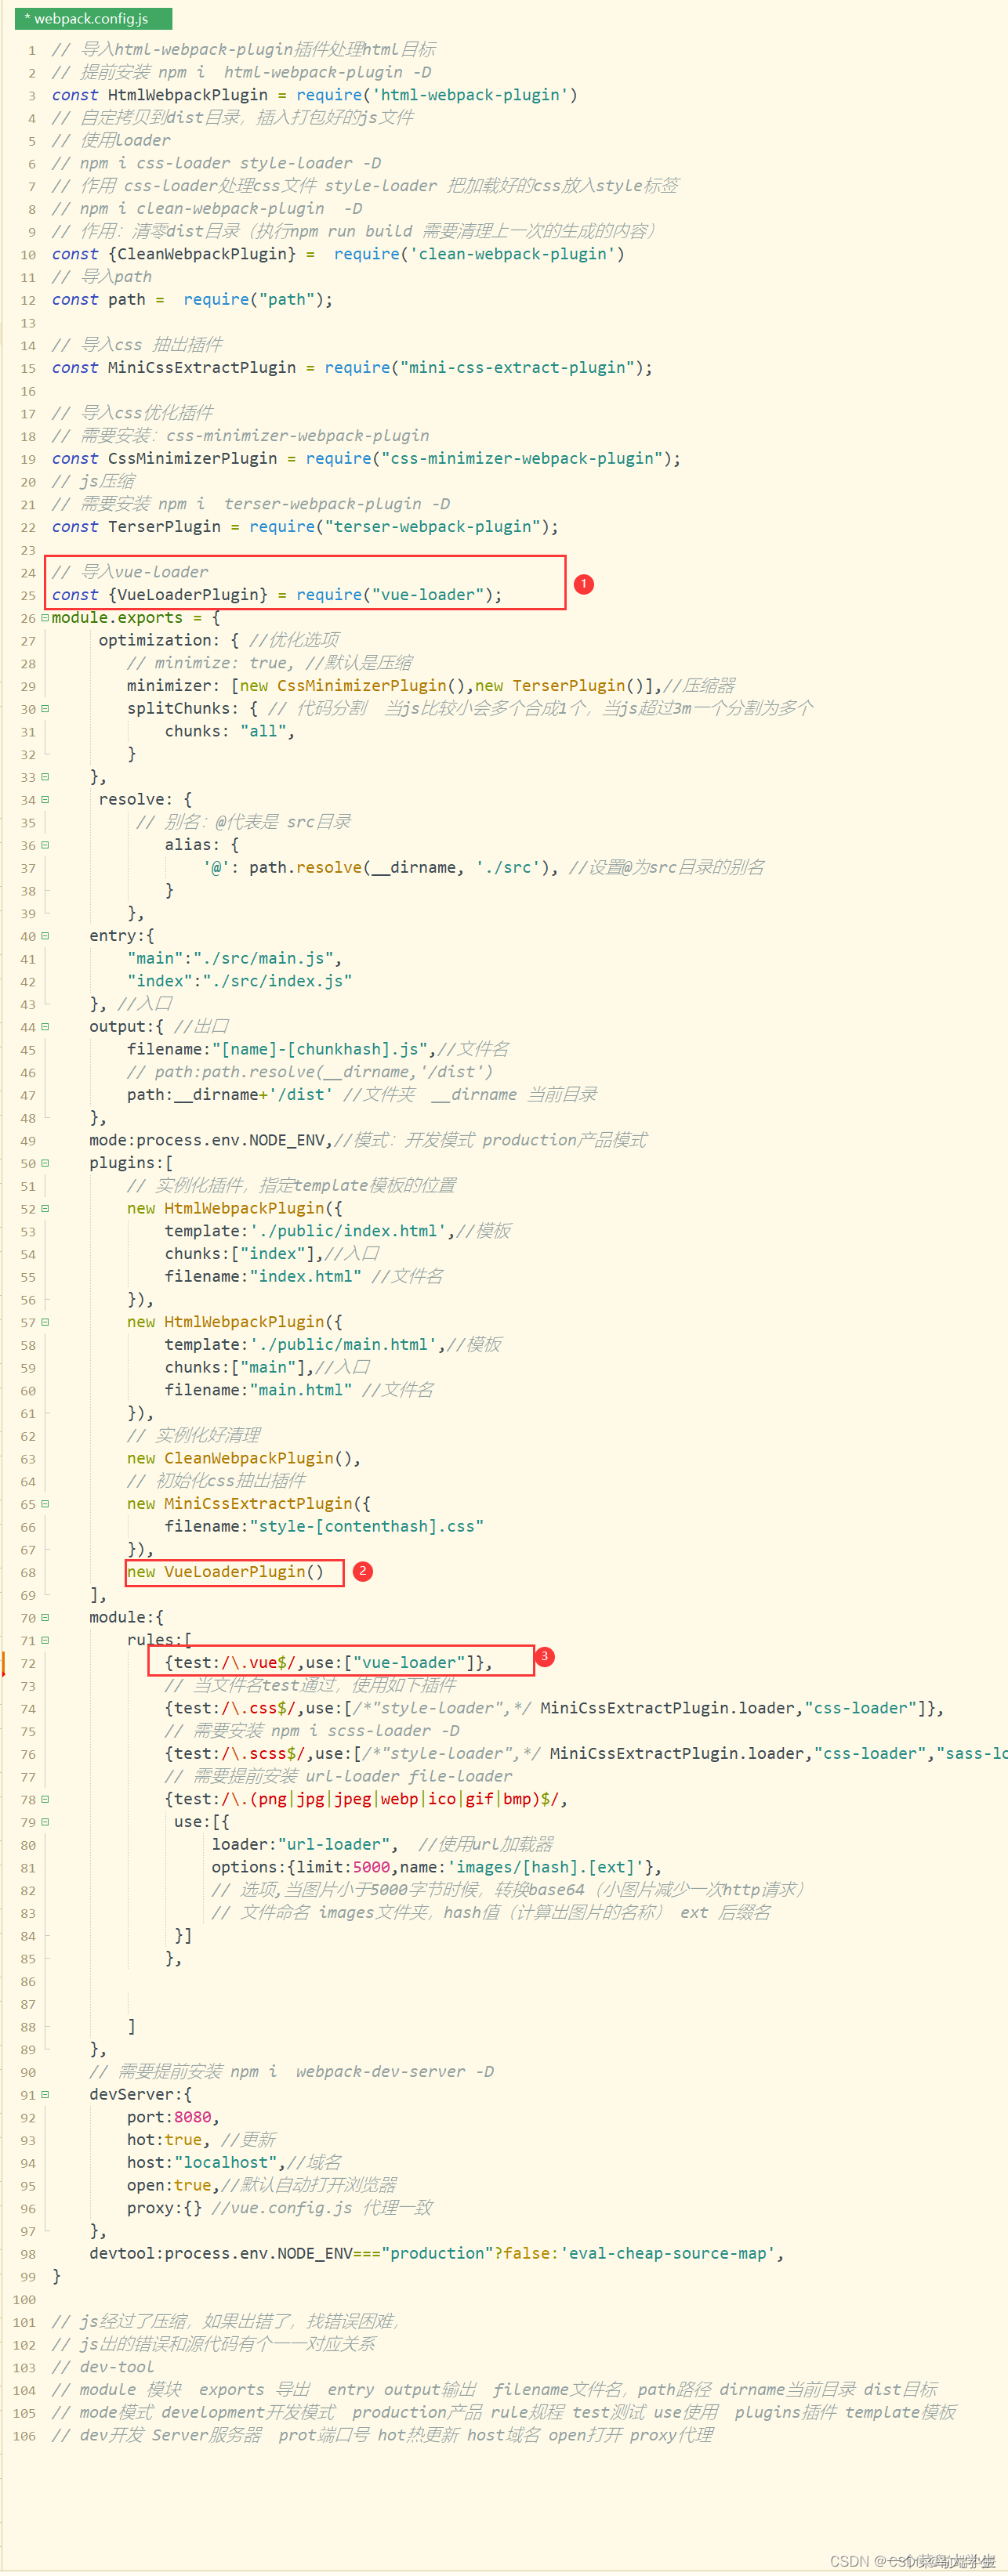Click the devtool 'eval-cheap-source-map' line
Viewport: 1008px width, 2576px height.
tap(436, 2254)
